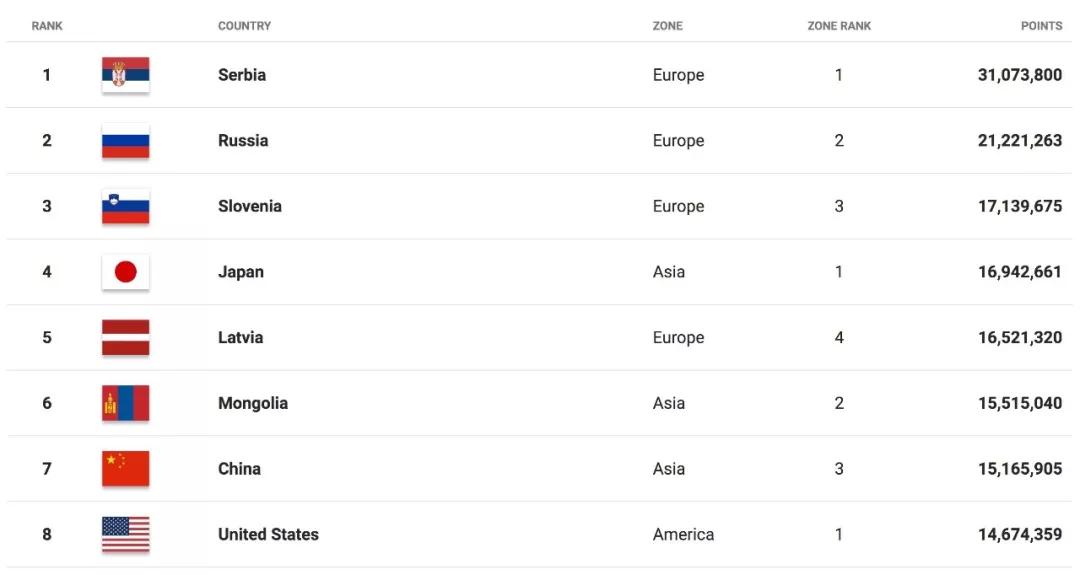Select United States' America zone cell
Image resolution: width=1080 pixels, height=575 pixels.
click(x=683, y=535)
